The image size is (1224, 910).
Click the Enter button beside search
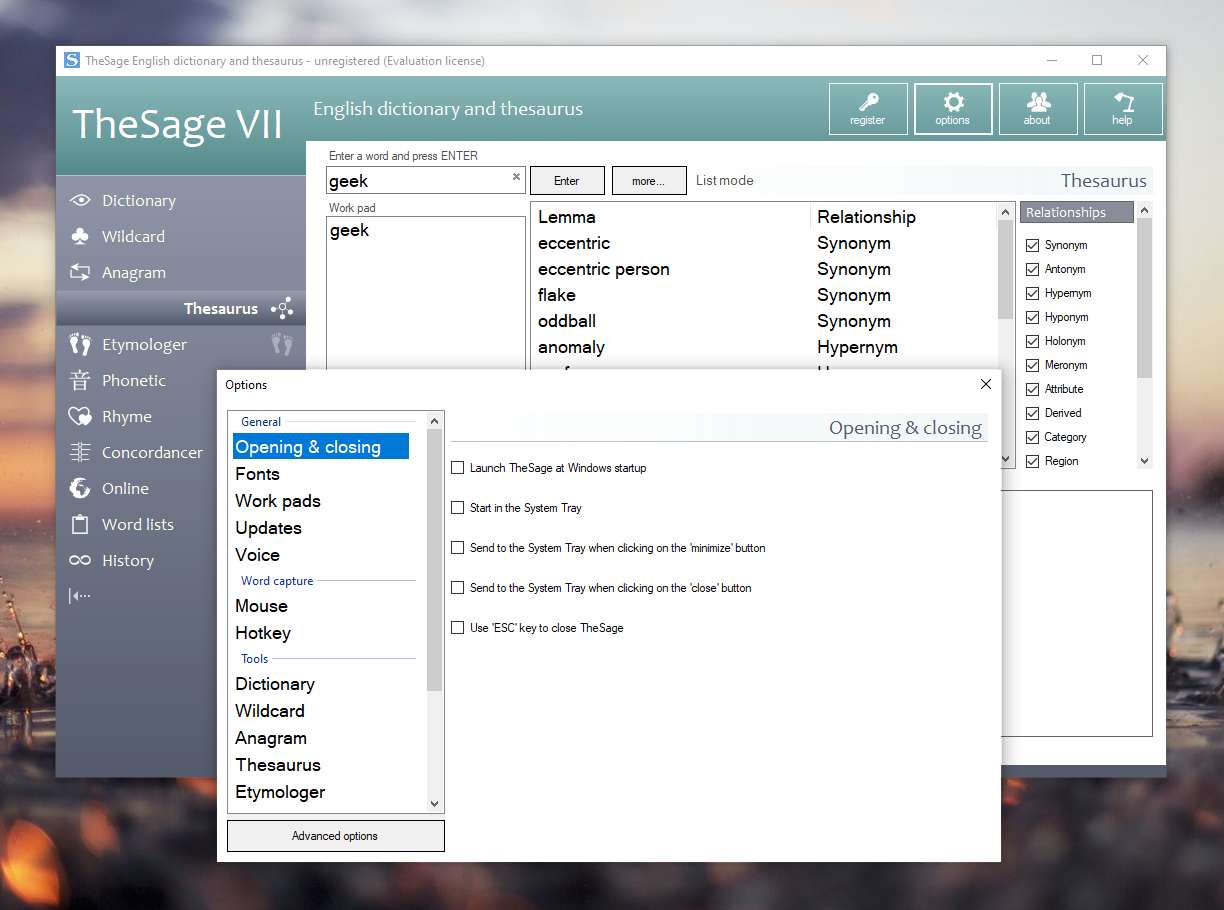[567, 181]
